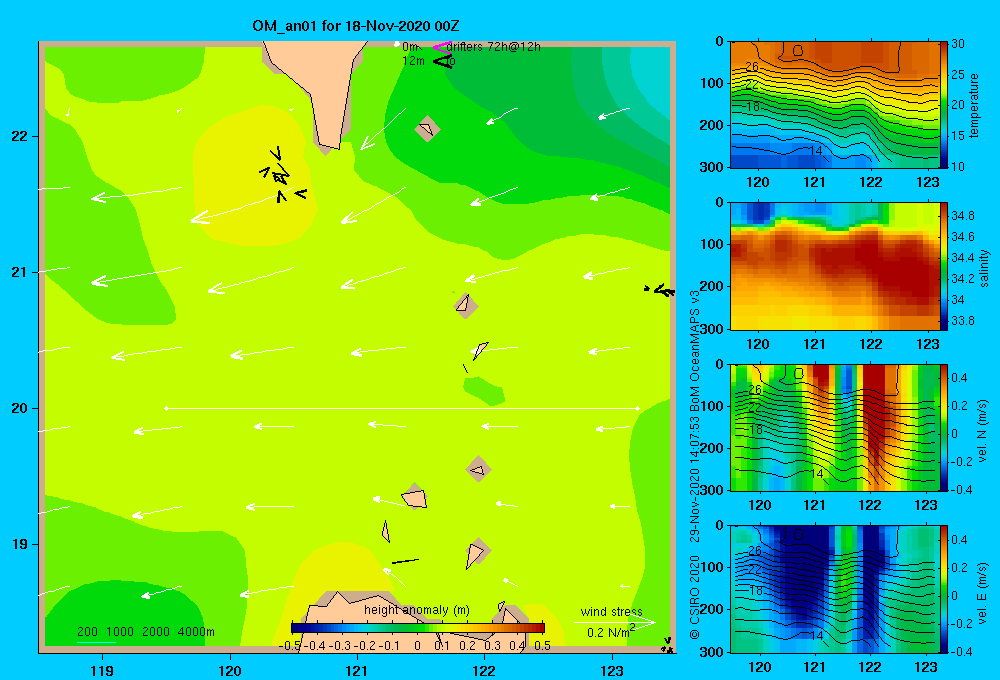Click the main map latitude label 20
The image size is (1000, 680).
[x=19, y=408]
